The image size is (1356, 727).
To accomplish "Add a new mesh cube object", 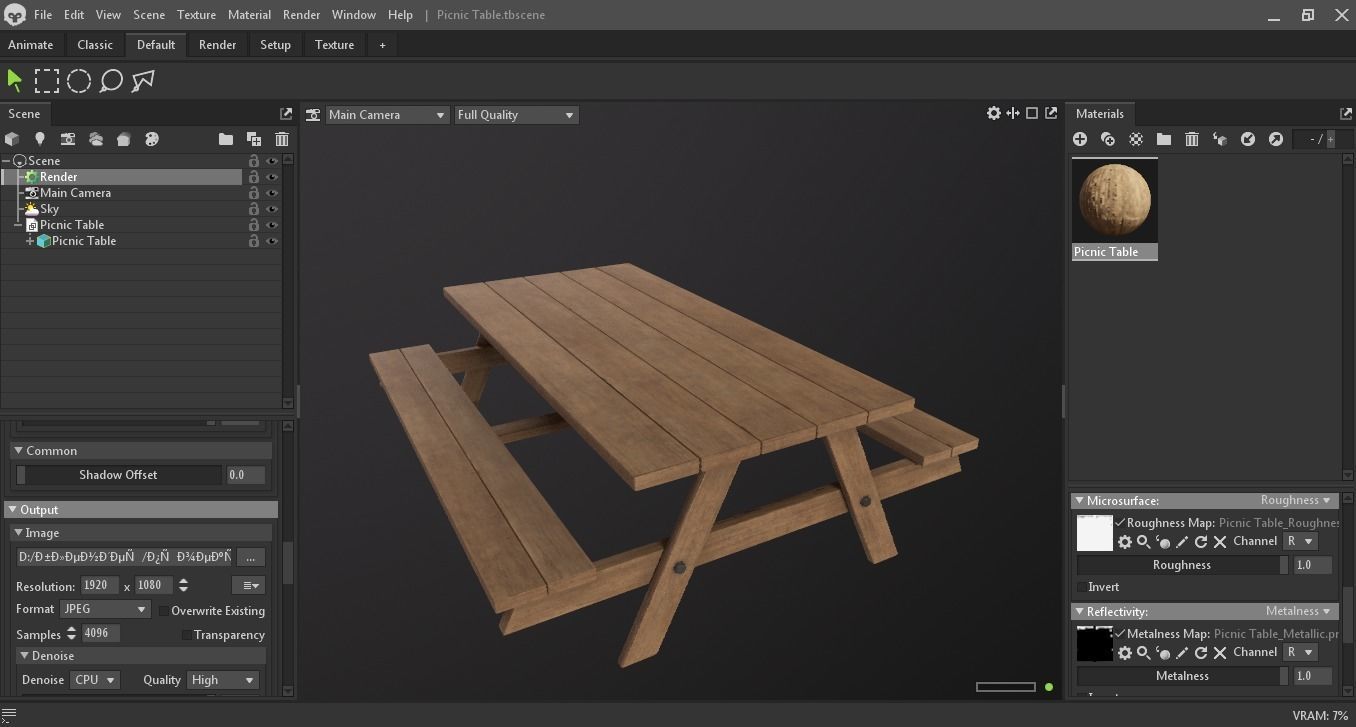I will [12, 139].
